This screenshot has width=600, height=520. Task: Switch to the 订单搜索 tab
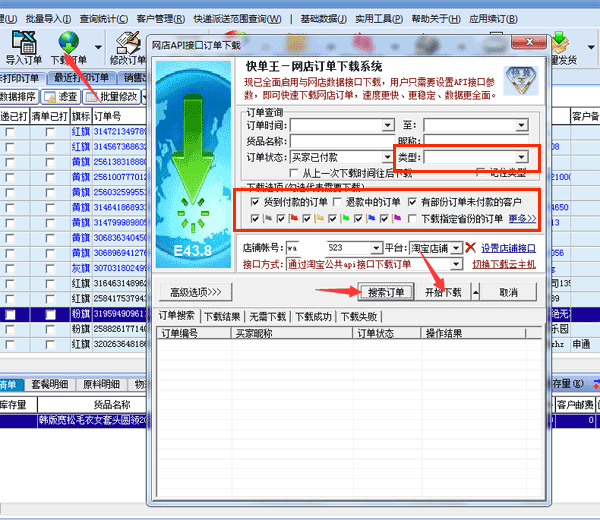pyautogui.click(x=177, y=316)
